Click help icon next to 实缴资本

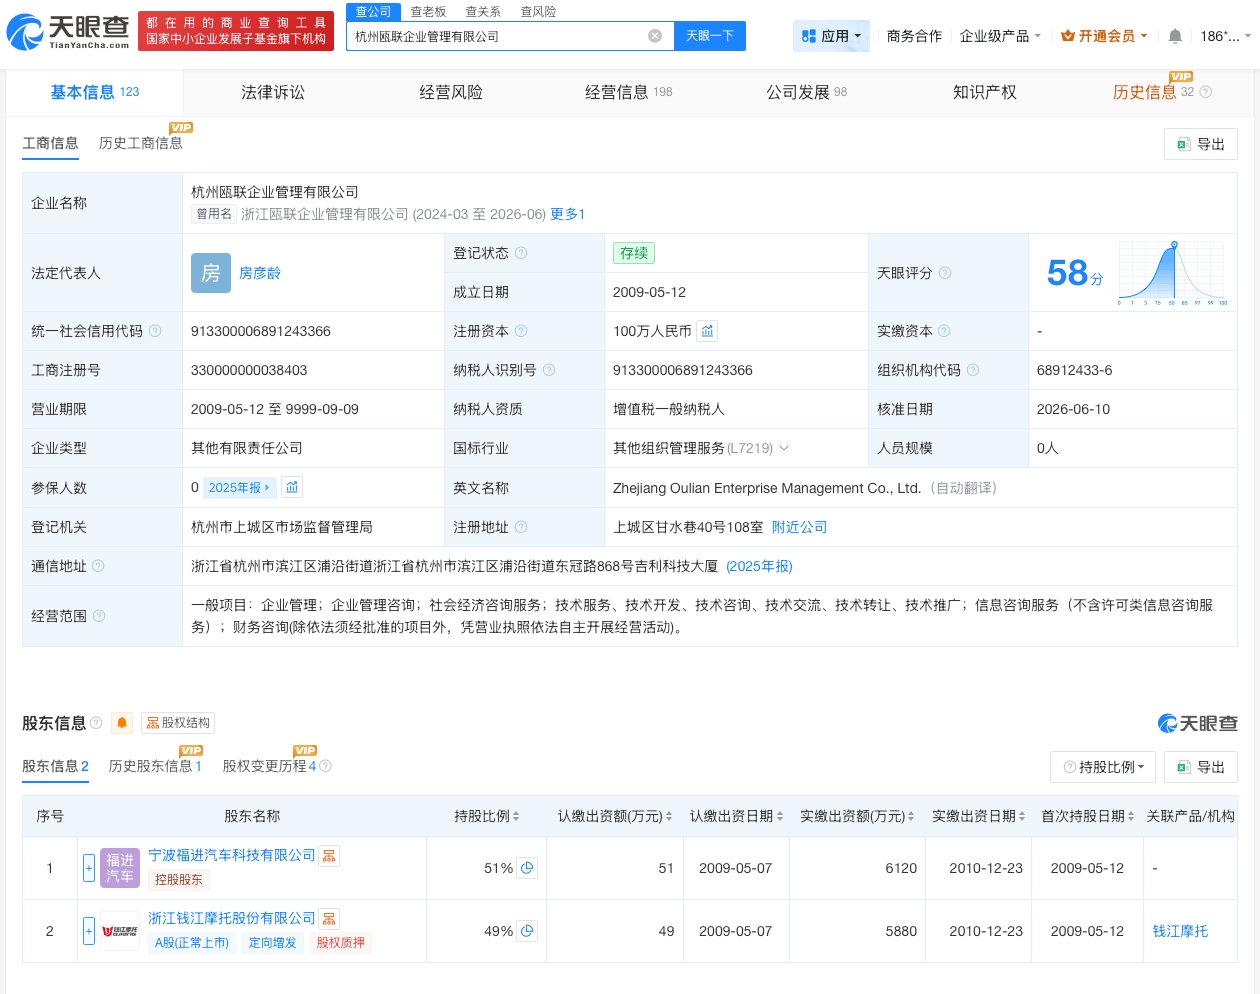click(944, 331)
